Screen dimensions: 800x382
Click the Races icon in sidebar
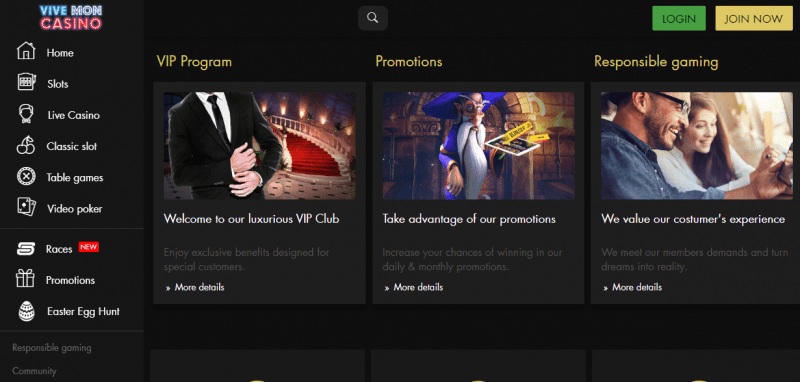pyautogui.click(x=26, y=249)
